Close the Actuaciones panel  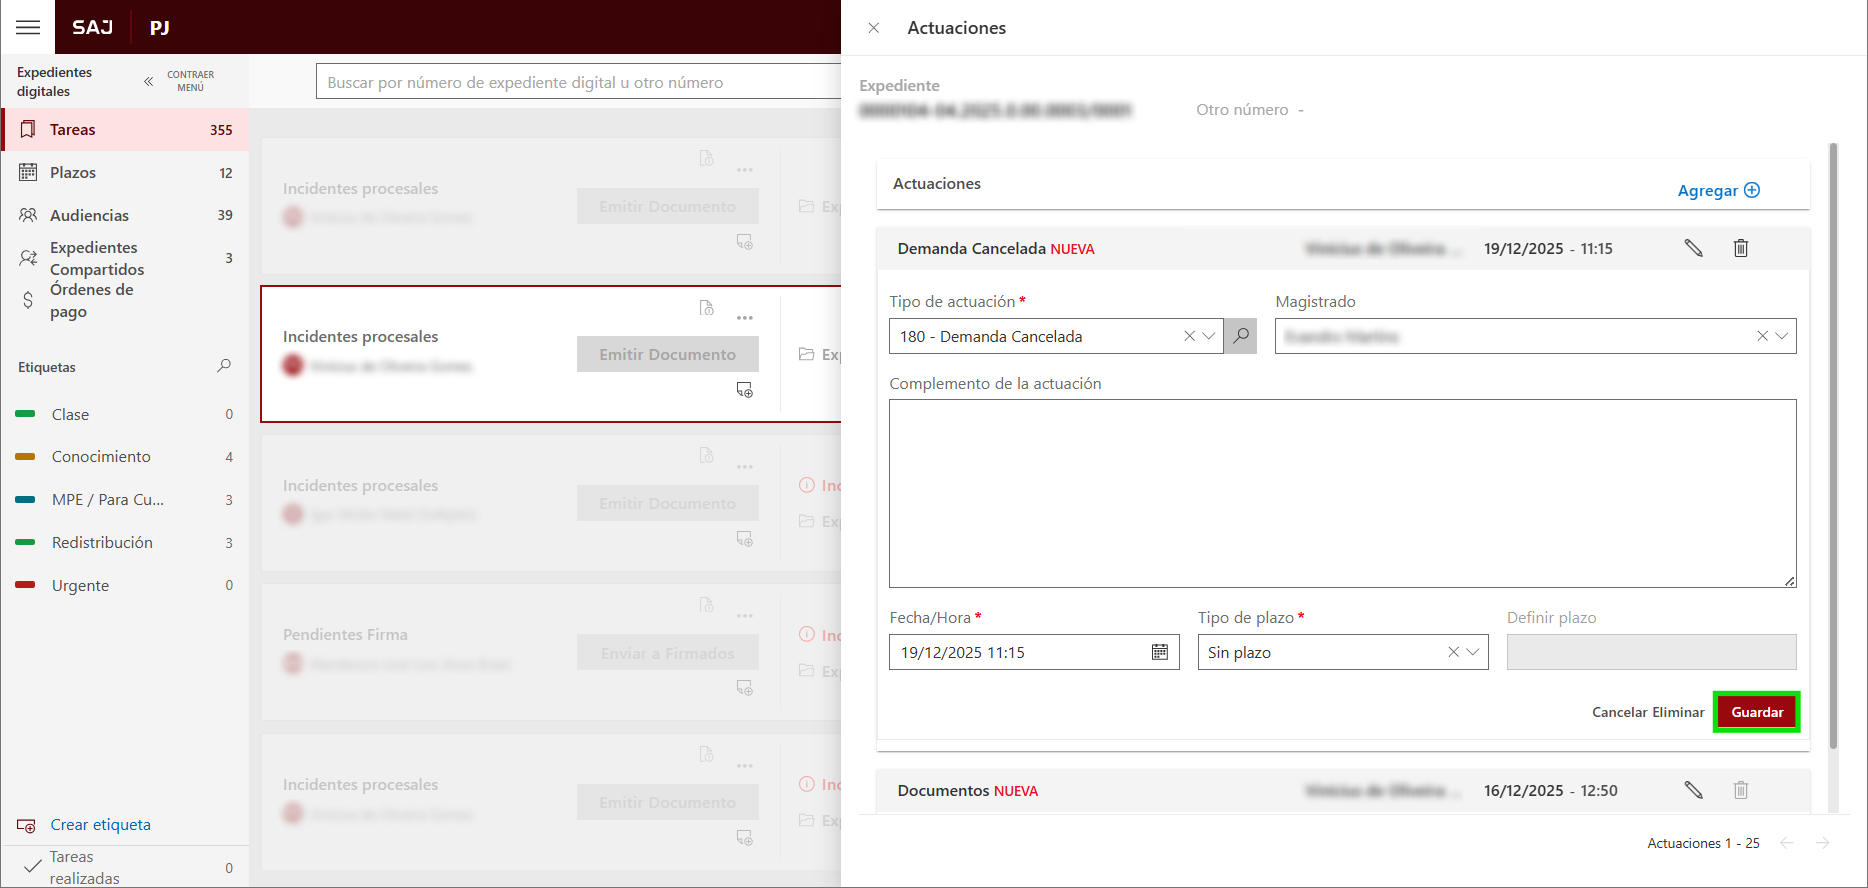(x=874, y=28)
